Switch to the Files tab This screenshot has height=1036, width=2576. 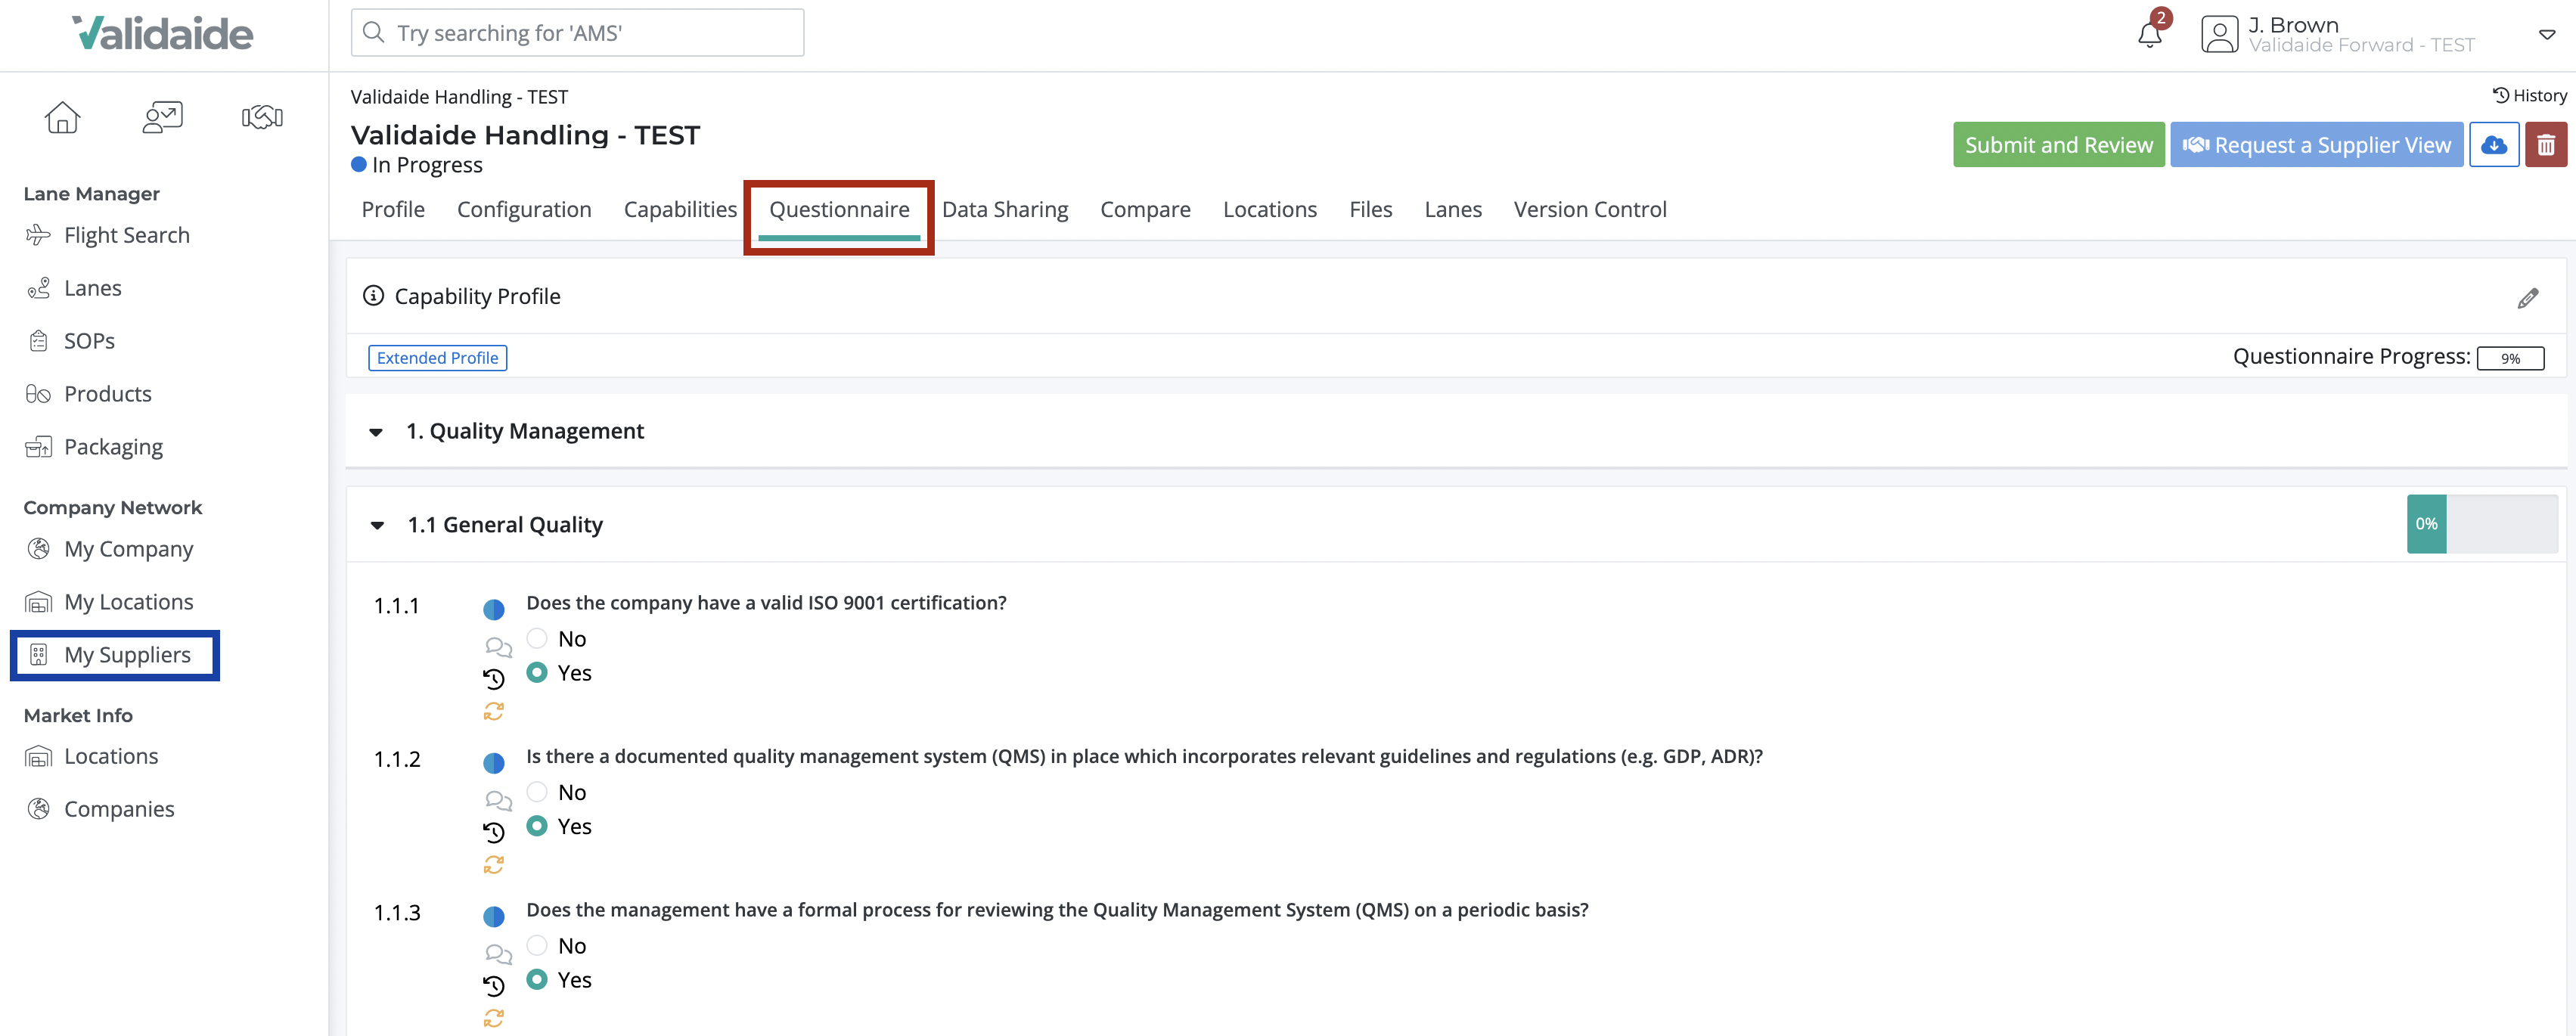1370,209
